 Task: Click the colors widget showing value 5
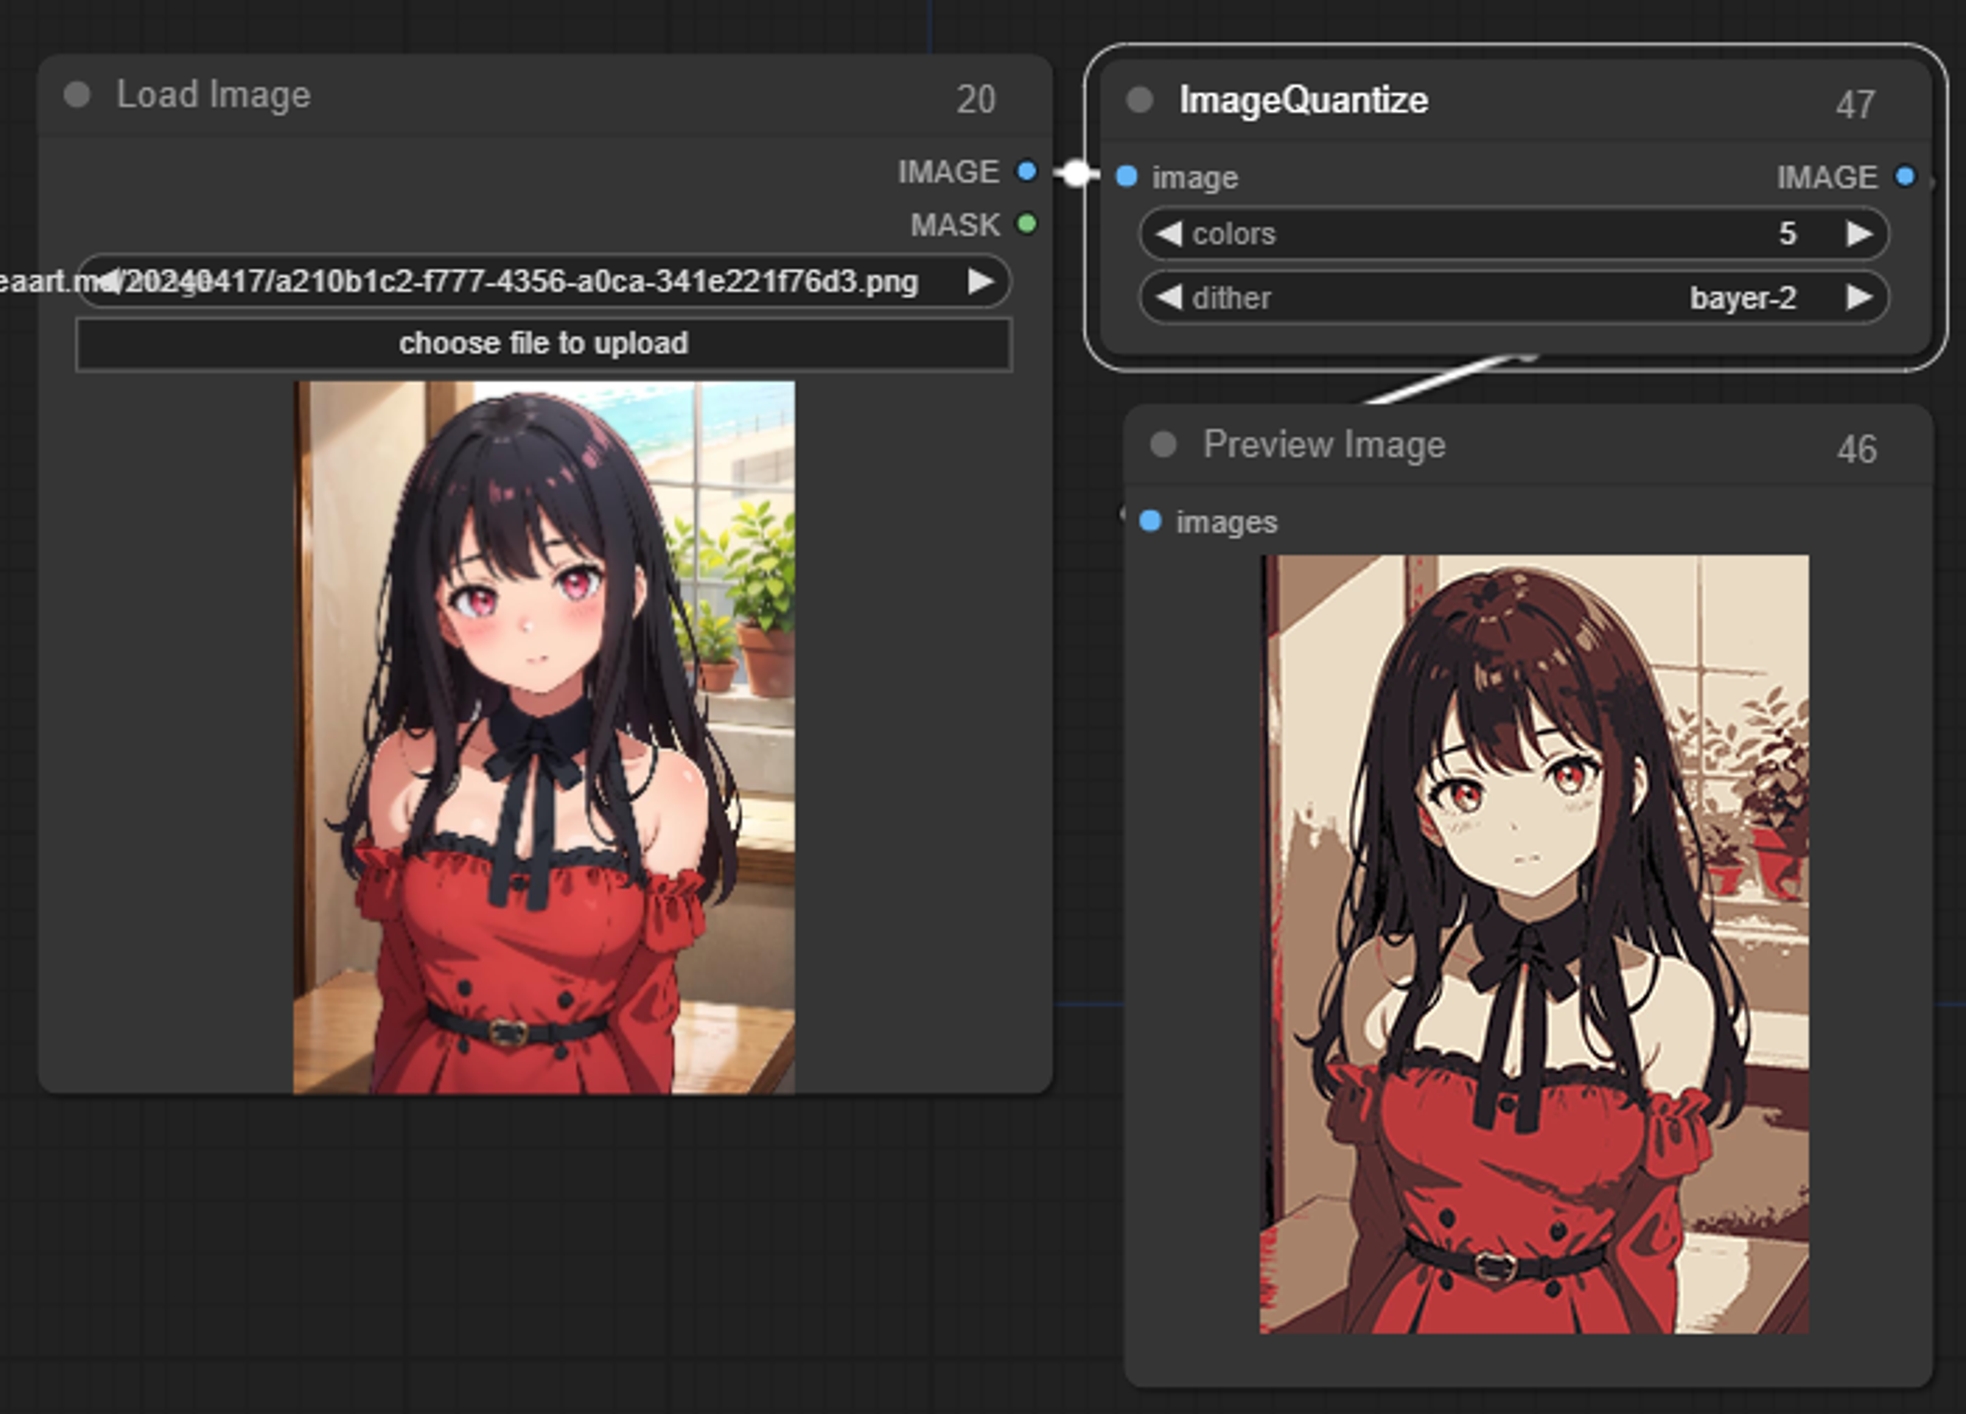click(1510, 234)
